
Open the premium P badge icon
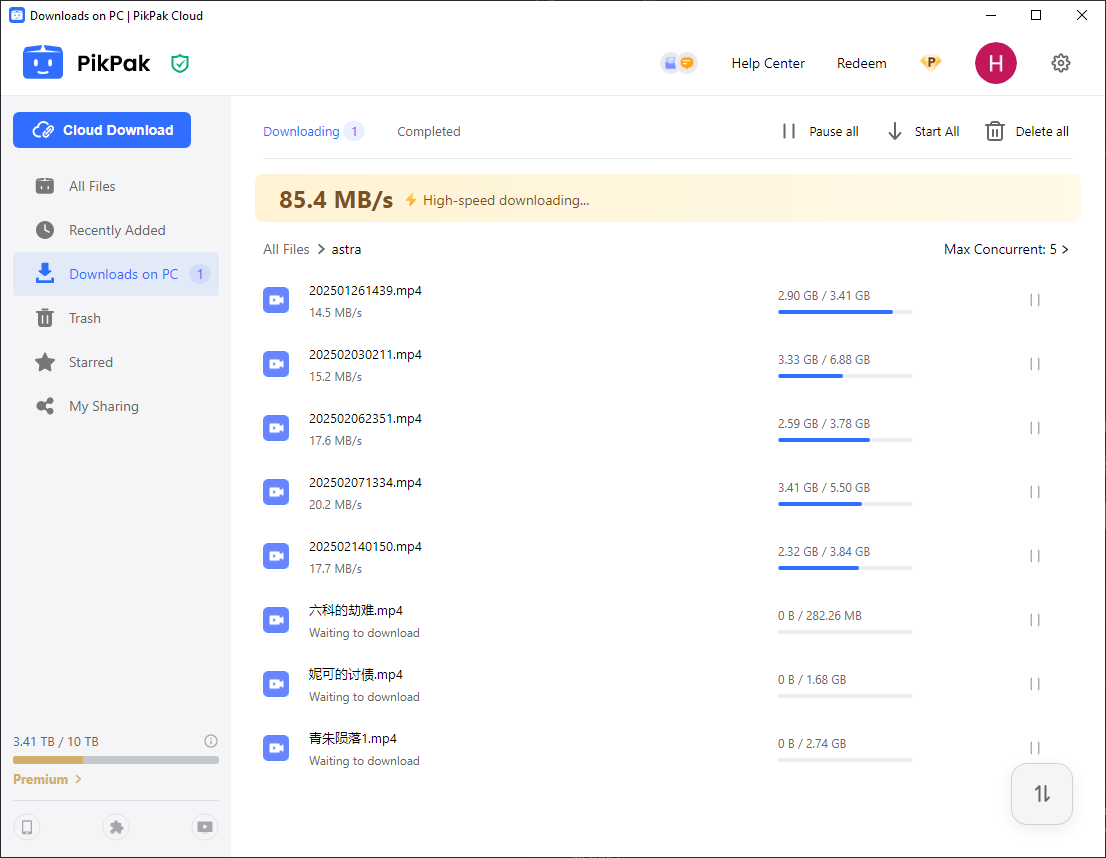click(x=930, y=63)
